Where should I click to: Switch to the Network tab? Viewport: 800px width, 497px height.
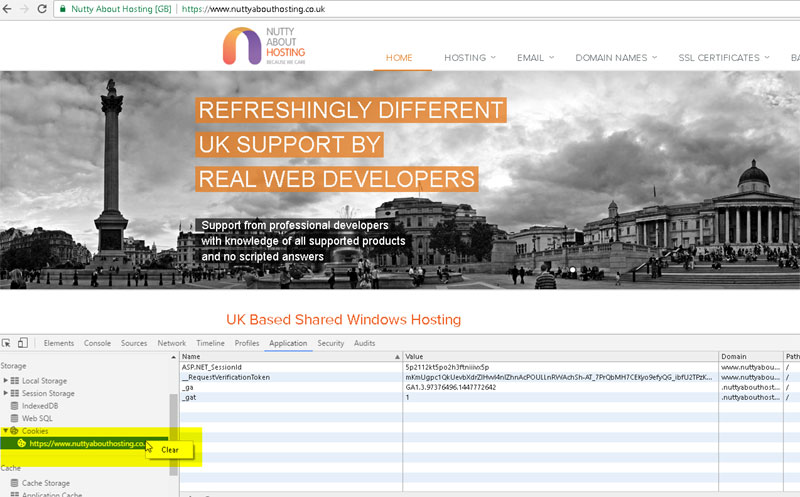[x=171, y=343]
